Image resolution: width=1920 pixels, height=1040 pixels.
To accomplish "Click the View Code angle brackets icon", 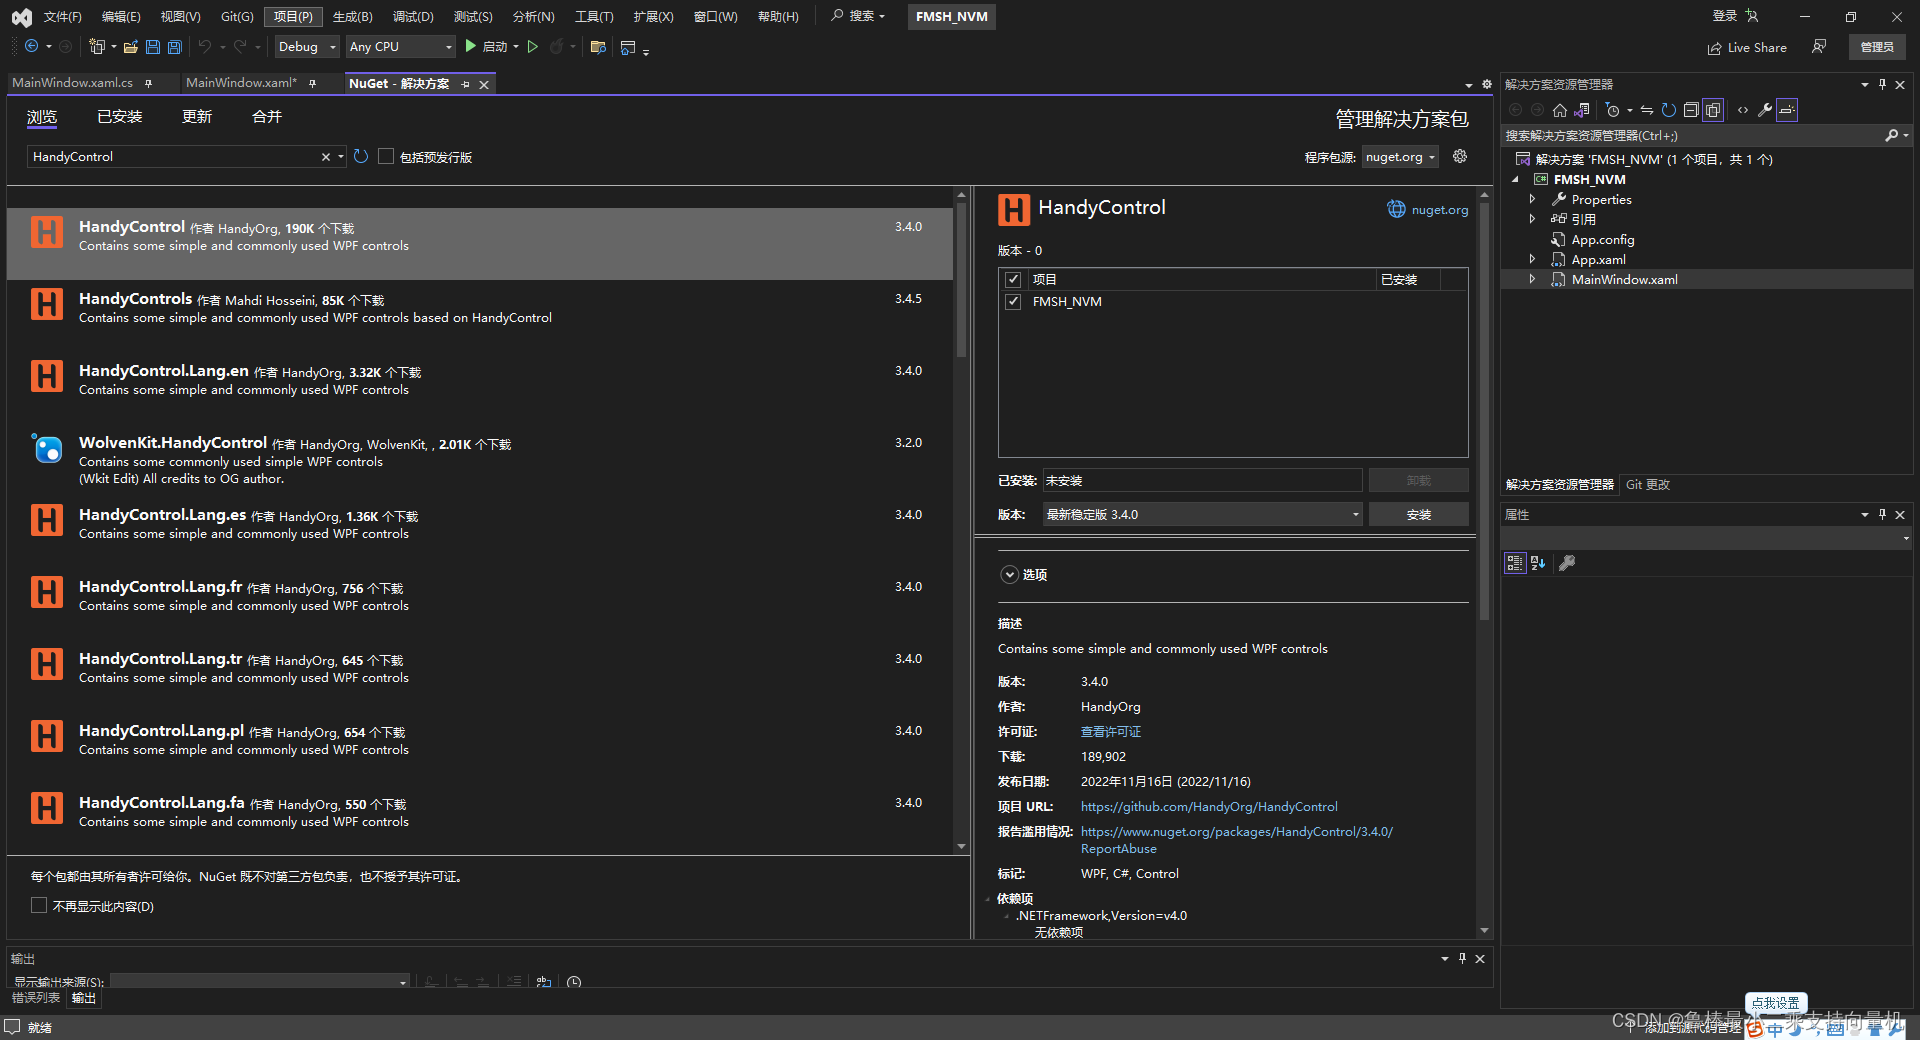I will (1743, 110).
